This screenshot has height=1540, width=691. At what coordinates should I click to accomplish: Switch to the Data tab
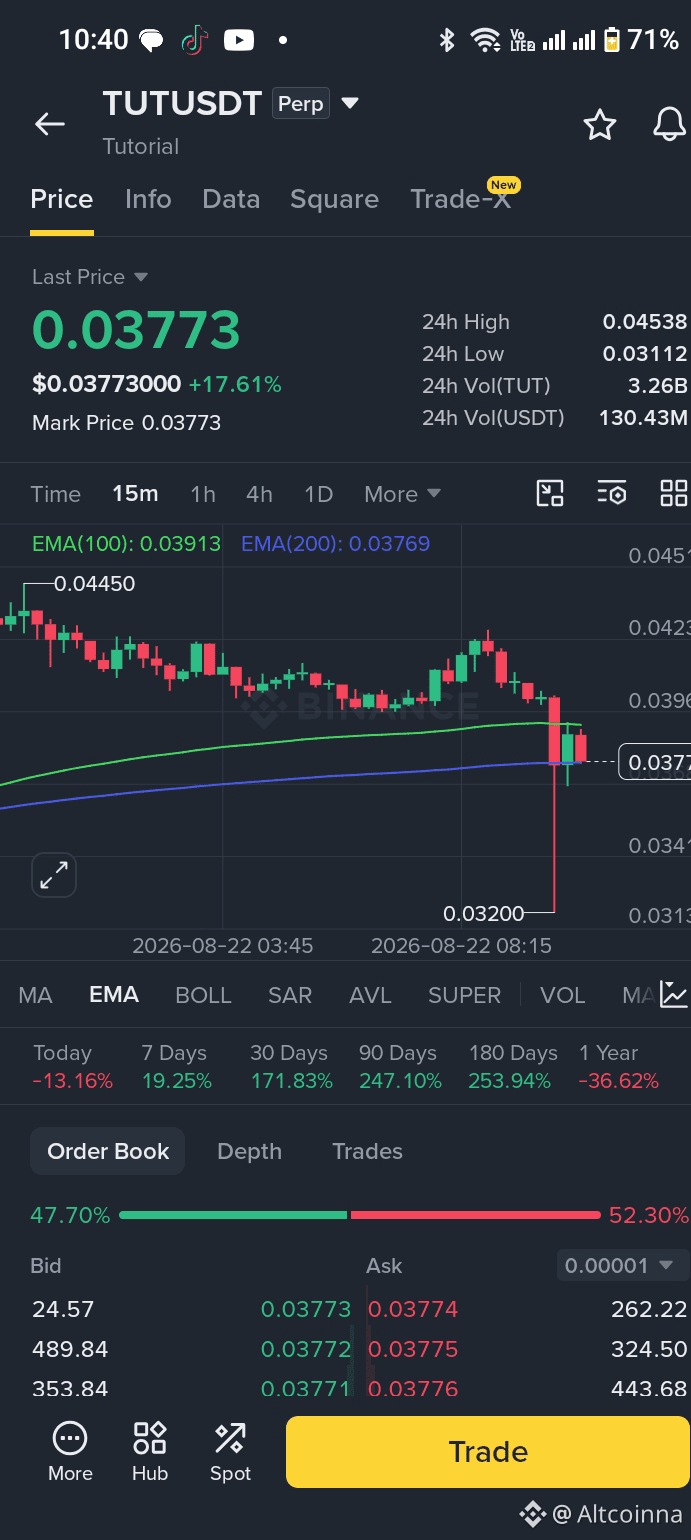(231, 199)
